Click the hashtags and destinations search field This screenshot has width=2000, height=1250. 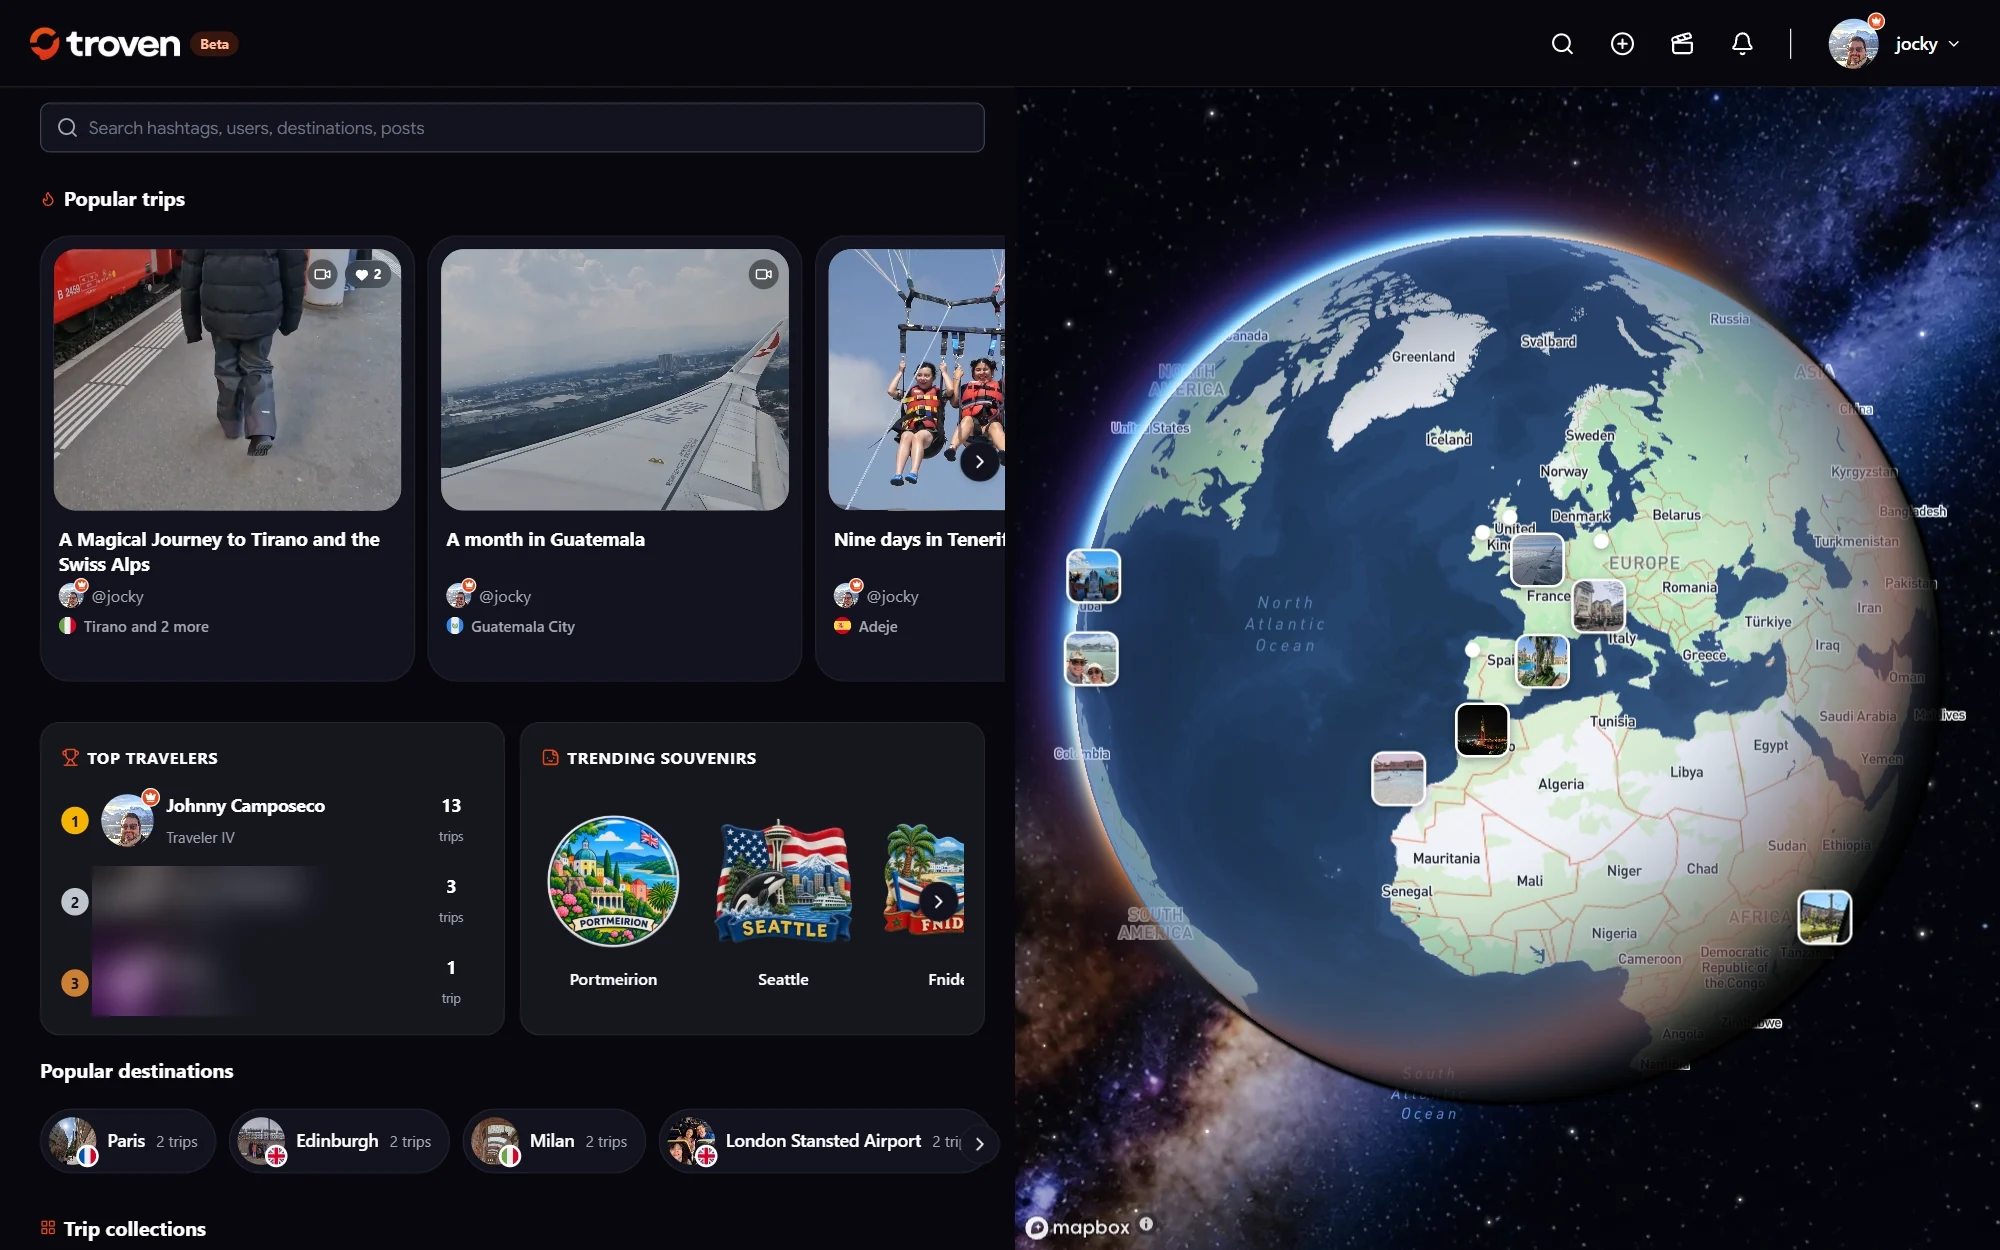(512, 128)
